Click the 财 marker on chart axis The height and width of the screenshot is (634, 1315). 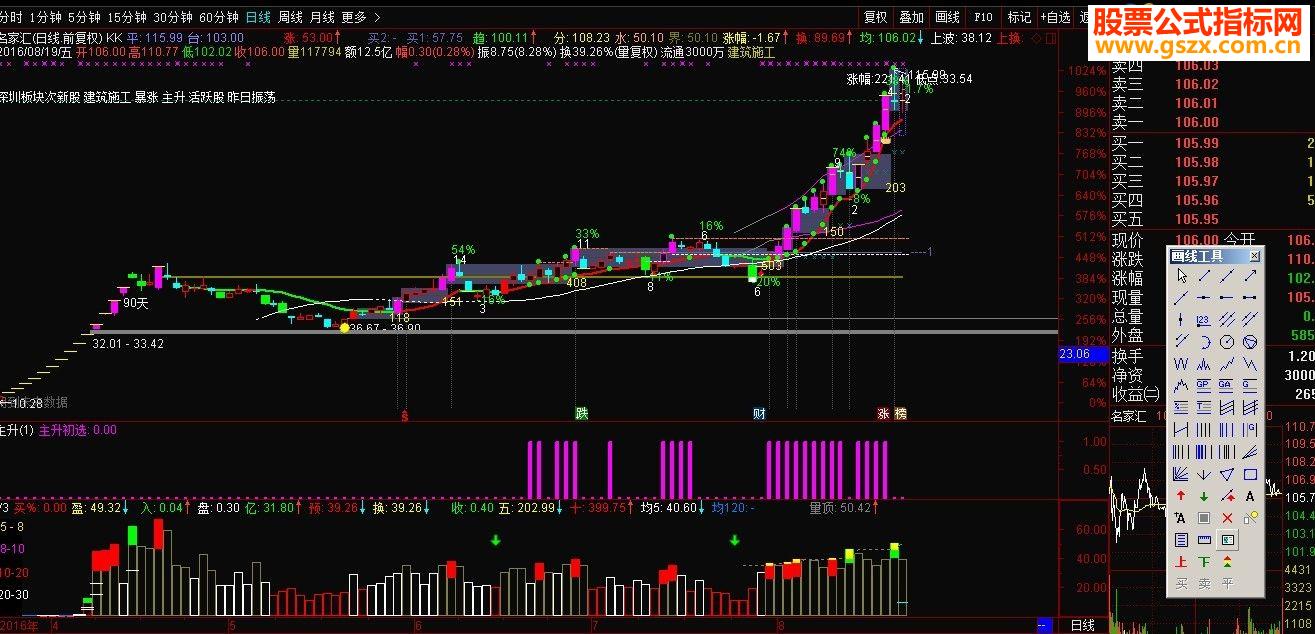coord(760,413)
